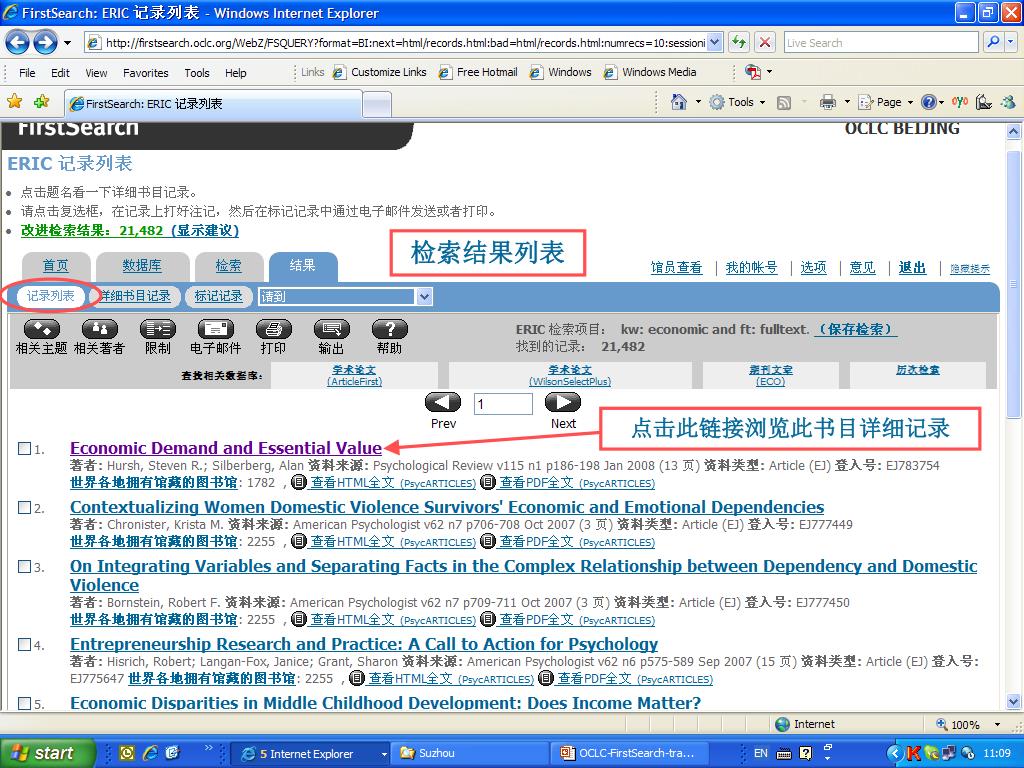Open the Favorites menu
This screenshot has height=768, width=1024.
(146, 72)
